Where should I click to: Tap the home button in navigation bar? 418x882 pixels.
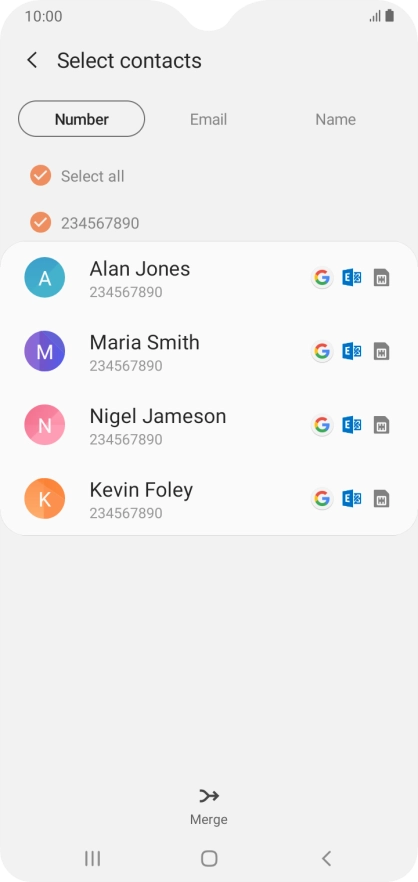[209, 858]
